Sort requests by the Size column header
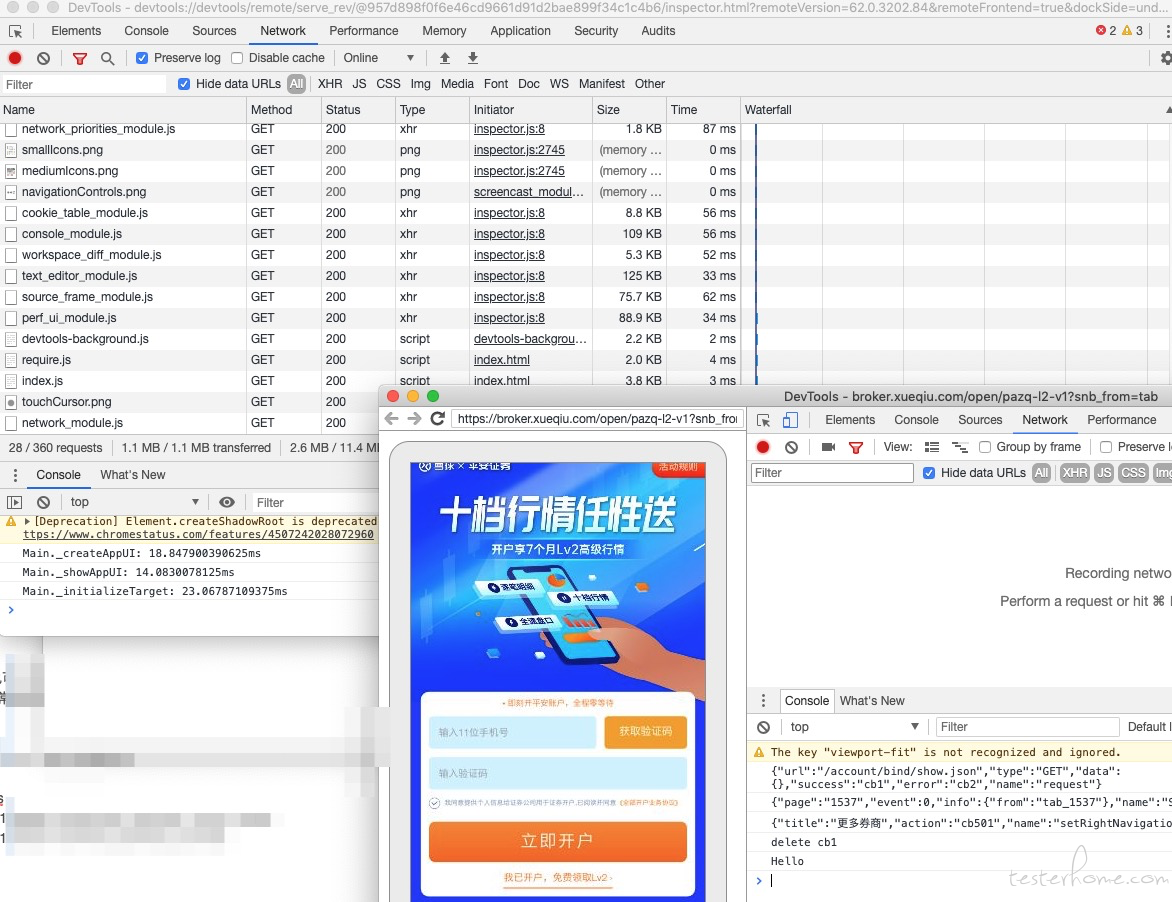The width and height of the screenshot is (1172, 902). coord(629,110)
